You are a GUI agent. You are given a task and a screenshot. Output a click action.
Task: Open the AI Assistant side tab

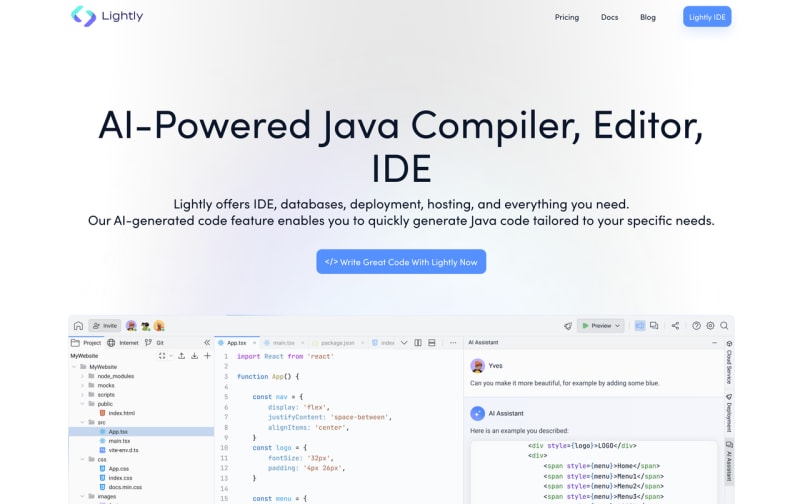pyautogui.click(x=729, y=461)
